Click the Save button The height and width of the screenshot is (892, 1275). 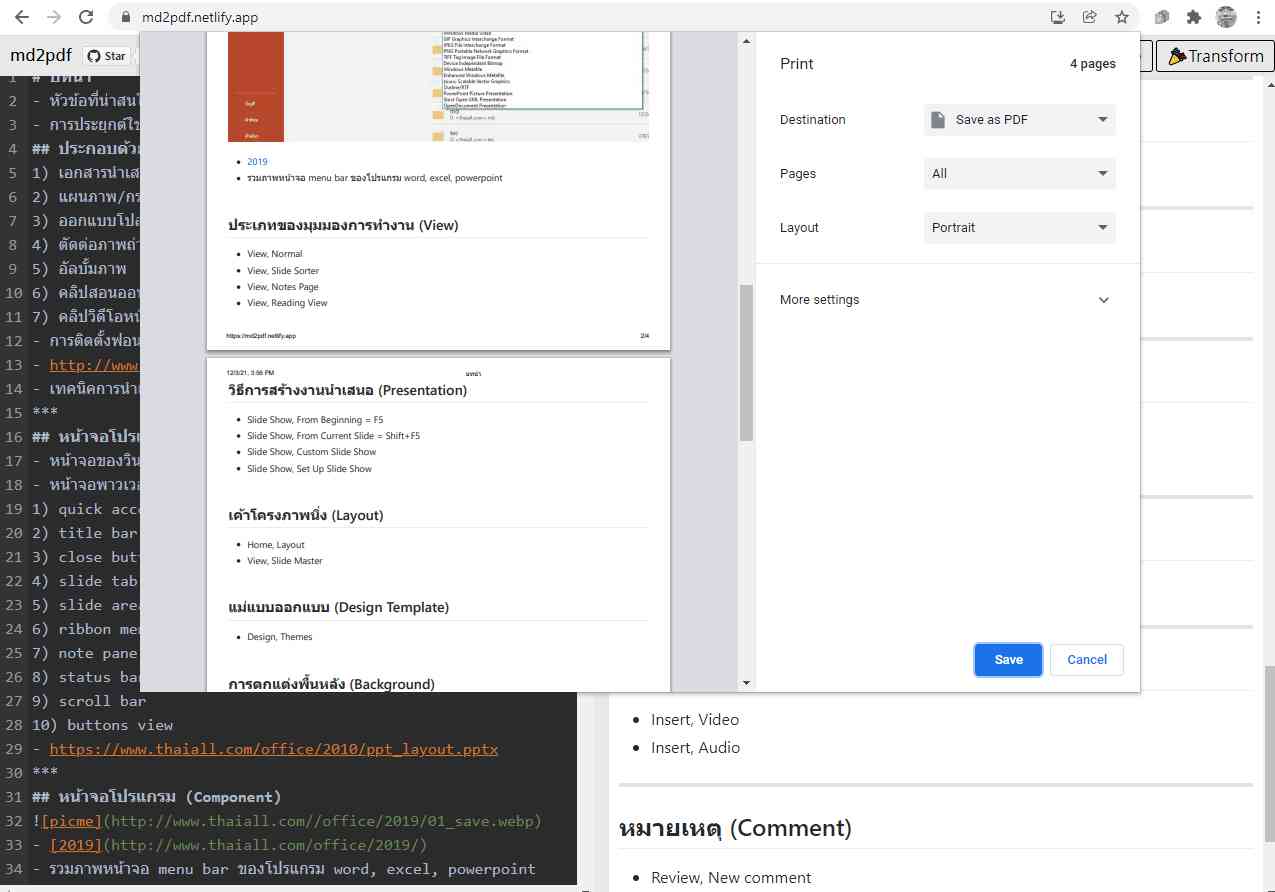coord(1008,660)
